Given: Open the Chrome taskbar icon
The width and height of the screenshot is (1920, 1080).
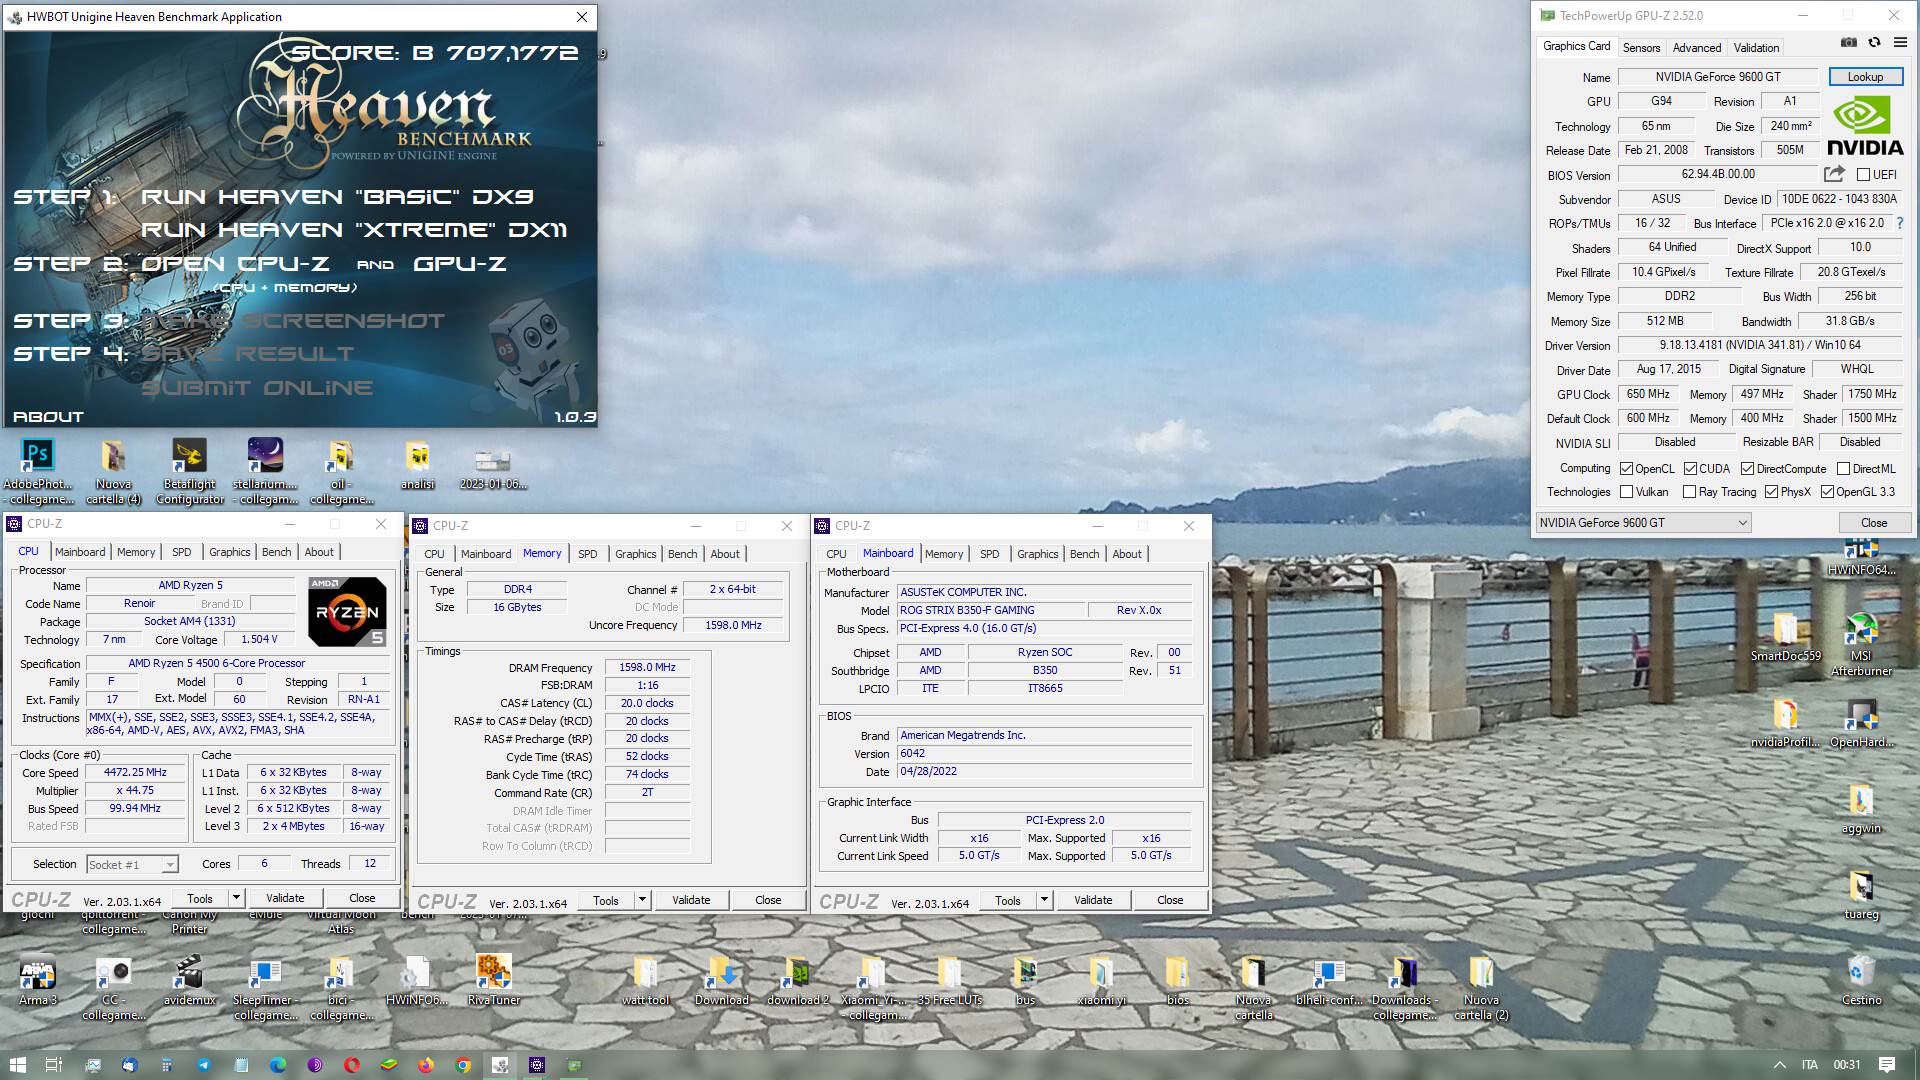Looking at the screenshot, I should (x=463, y=1064).
